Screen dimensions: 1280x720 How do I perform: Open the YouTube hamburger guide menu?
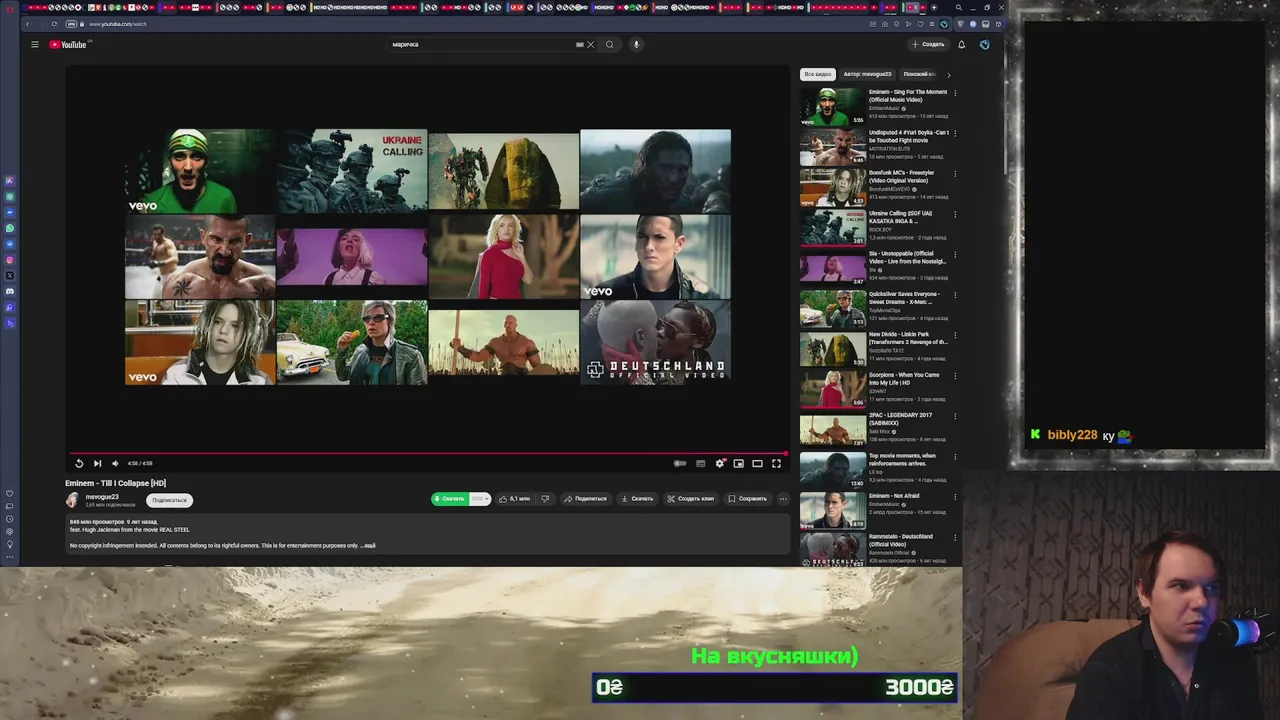coord(34,44)
